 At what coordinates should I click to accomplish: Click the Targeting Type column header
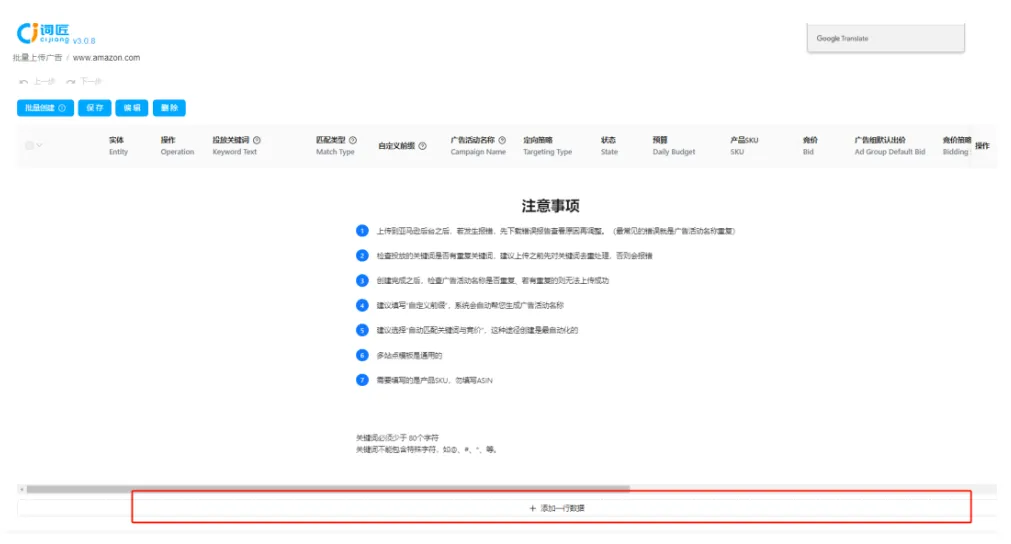click(547, 146)
